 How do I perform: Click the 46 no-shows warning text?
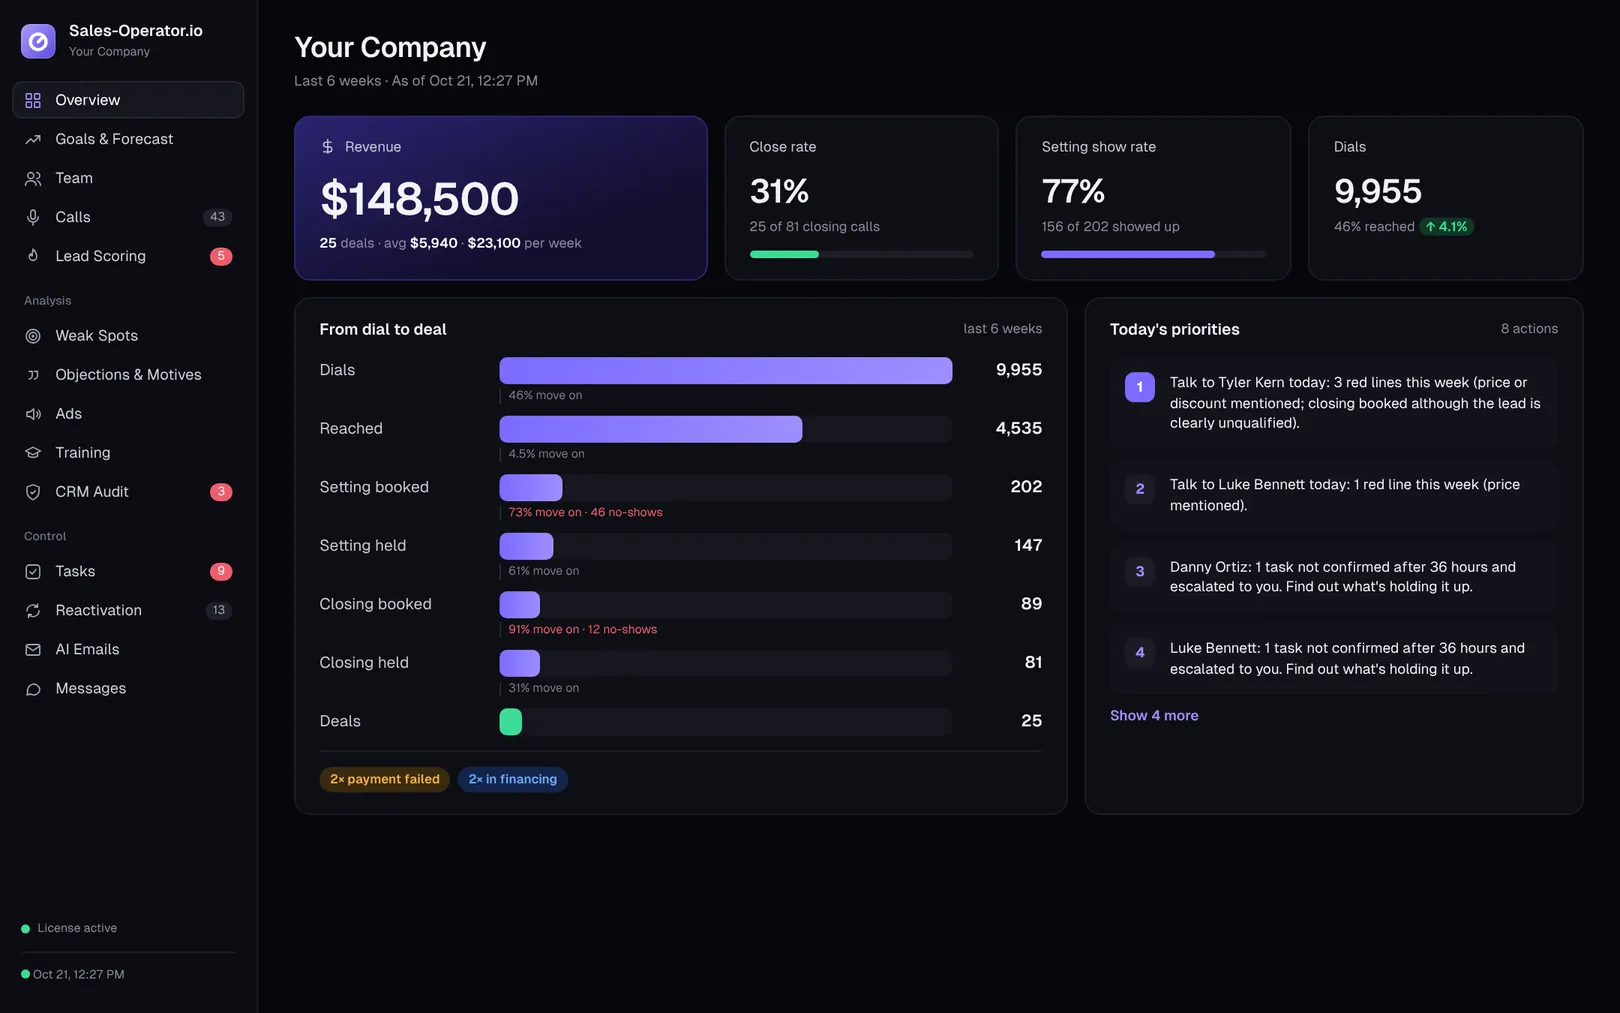click(627, 513)
